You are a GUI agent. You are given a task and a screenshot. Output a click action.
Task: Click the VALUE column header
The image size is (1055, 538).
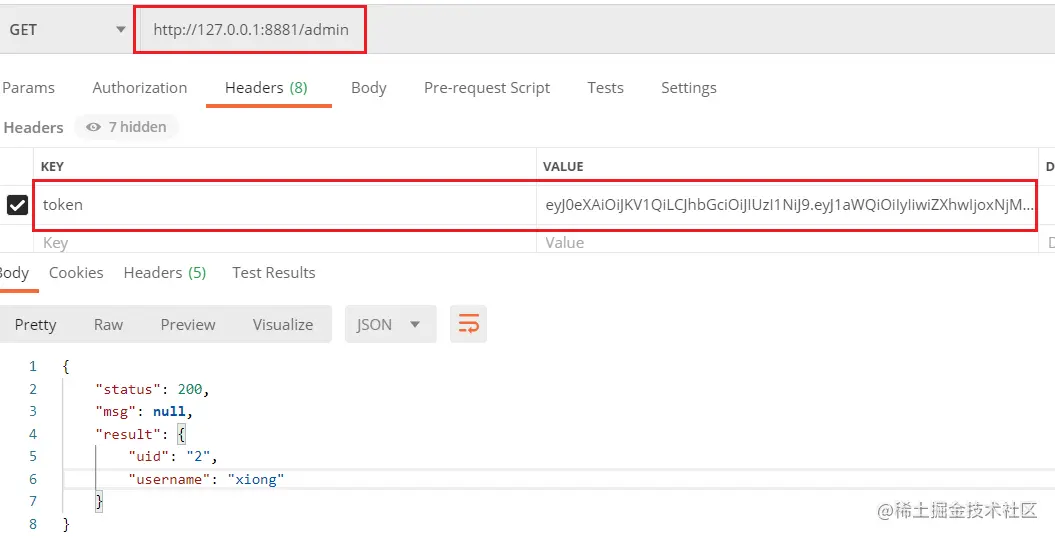point(563,167)
